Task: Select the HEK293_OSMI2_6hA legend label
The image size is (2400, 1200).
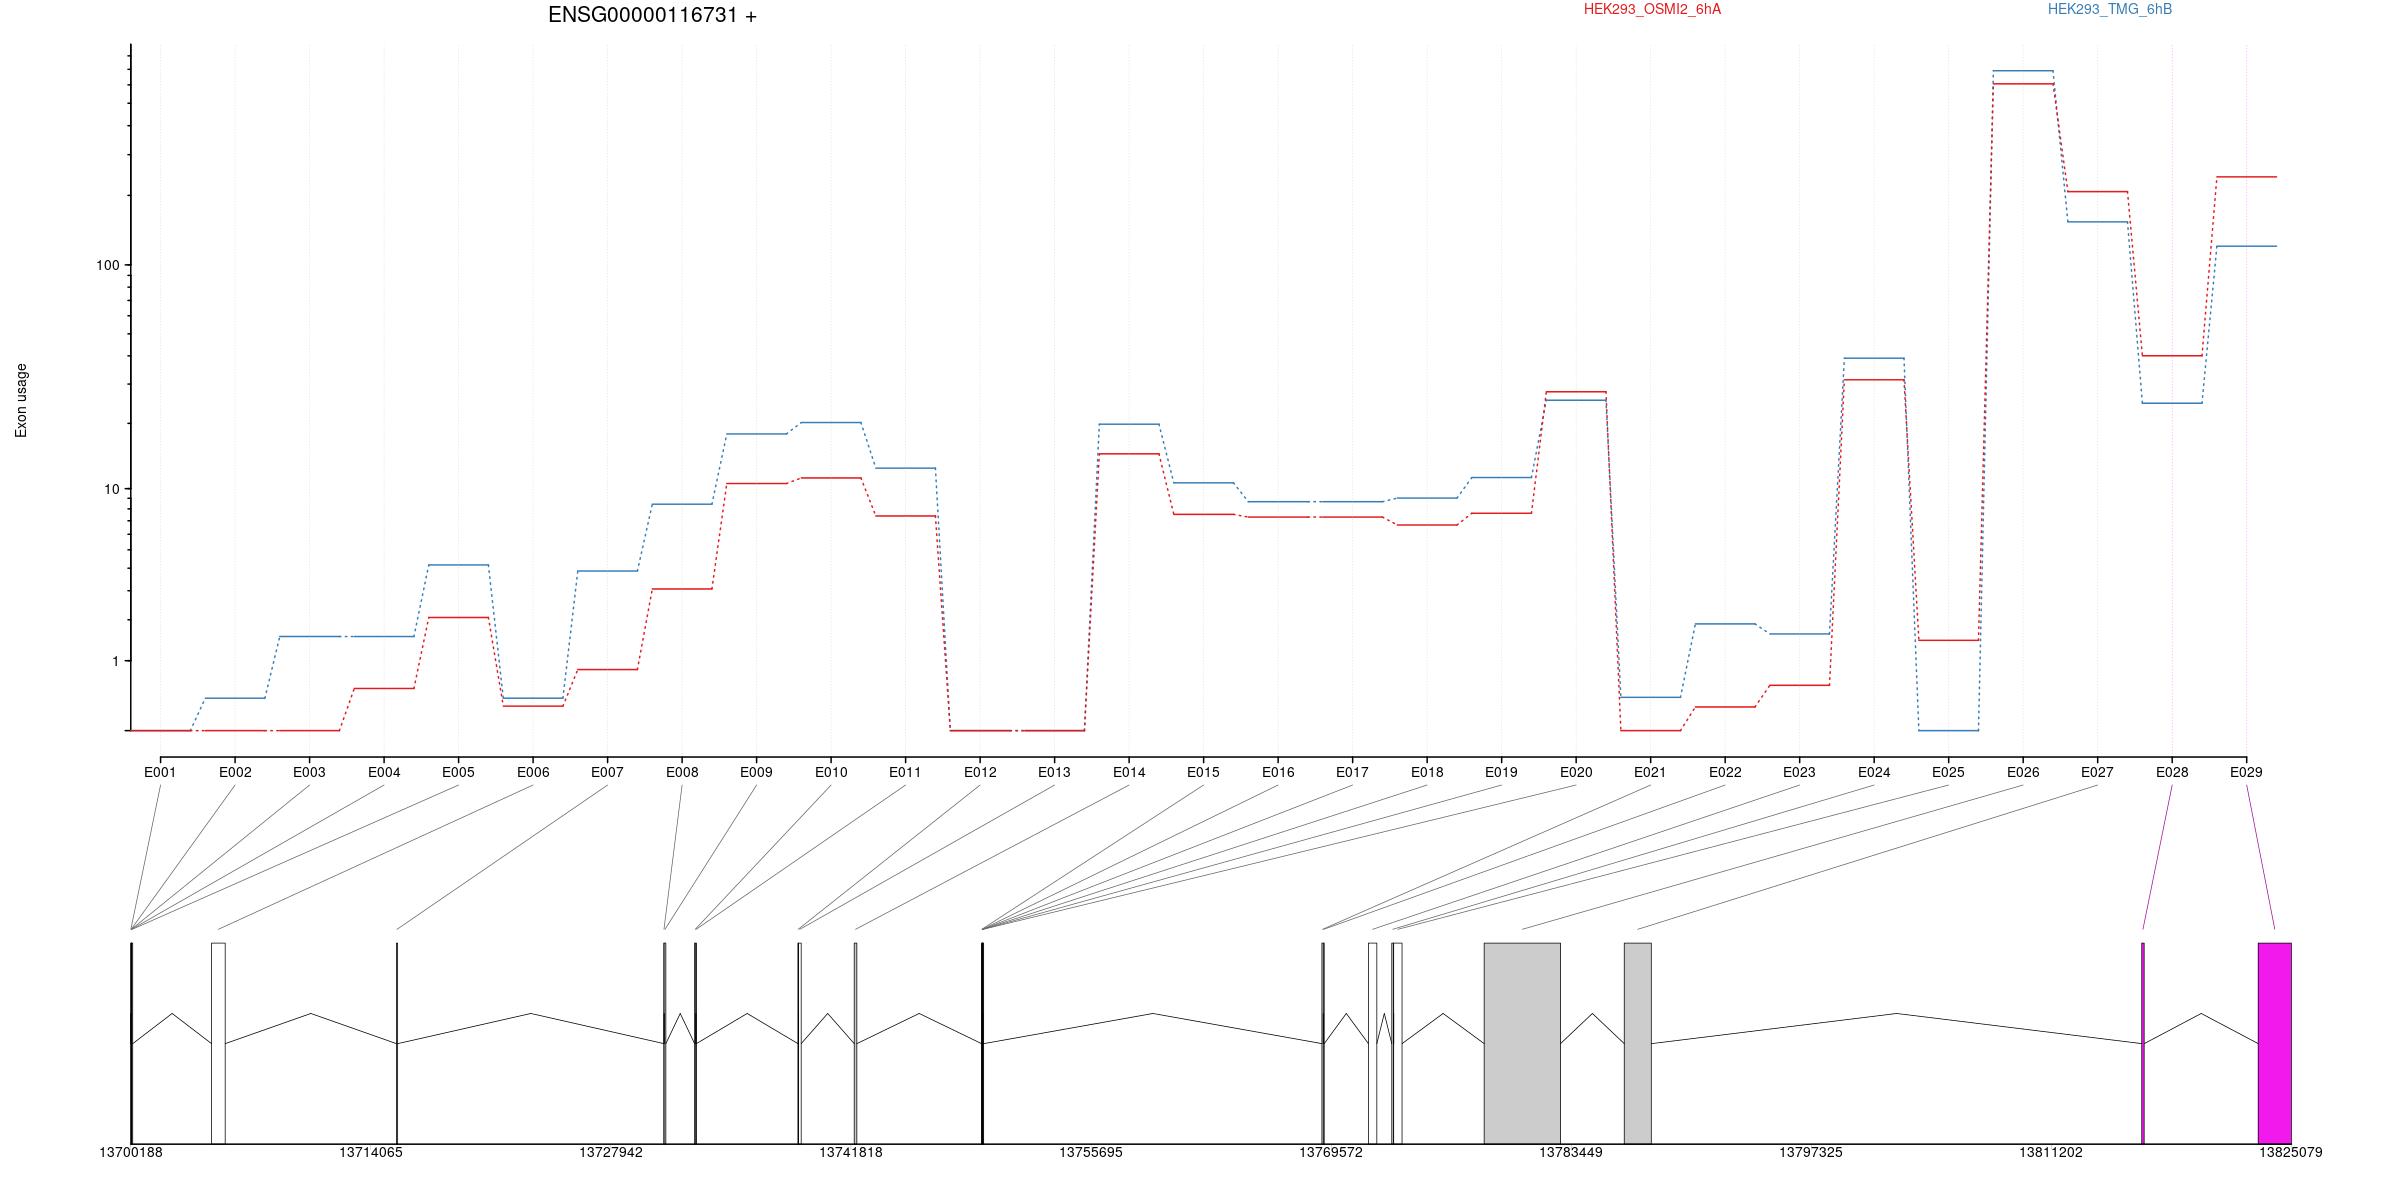Action: (x=1652, y=9)
